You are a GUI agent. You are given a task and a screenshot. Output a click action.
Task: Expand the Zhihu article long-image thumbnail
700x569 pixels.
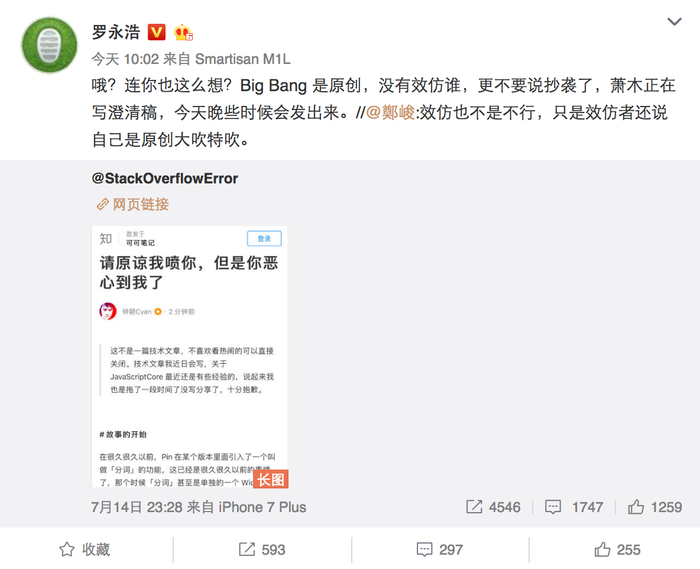pyautogui.click(x=190, y=357)
